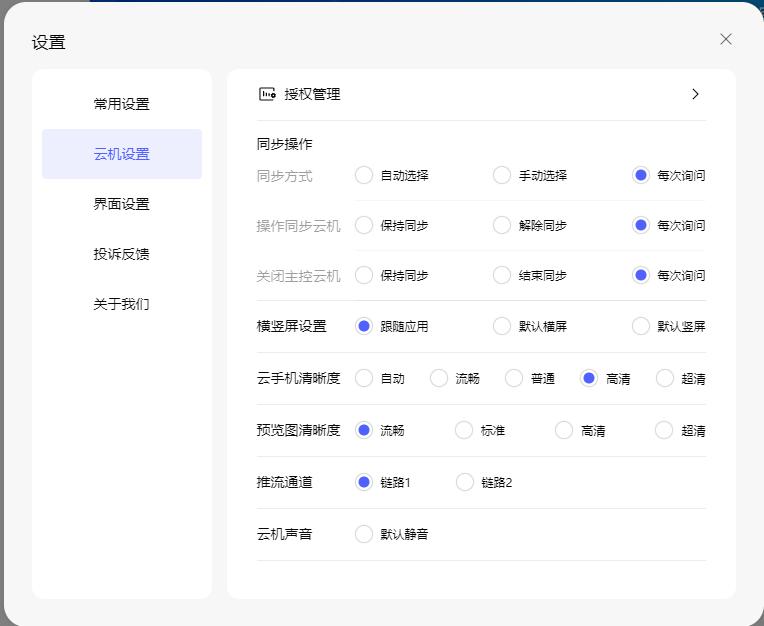Choose 手动选择 for 同步方式
The width and height of the screenshot is (764, 626).
[502, 175]
